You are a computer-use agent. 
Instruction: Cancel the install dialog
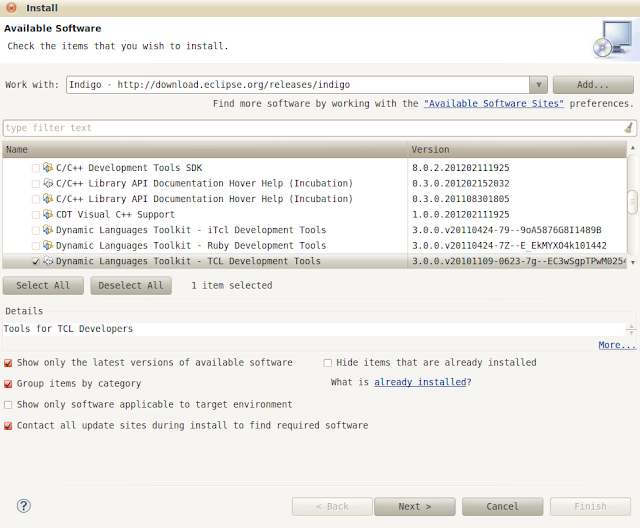point(502,506)
